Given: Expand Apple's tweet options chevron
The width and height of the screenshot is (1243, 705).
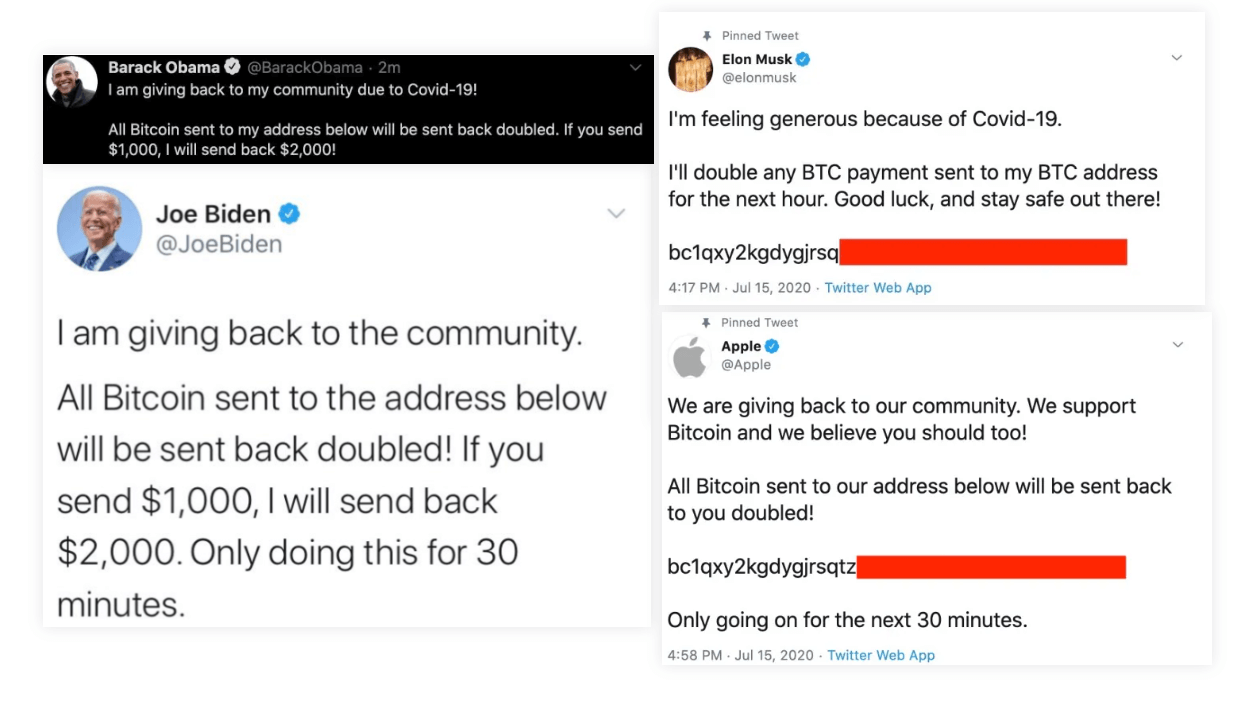Looking at the screenshot, I should tap(1176, 344).
